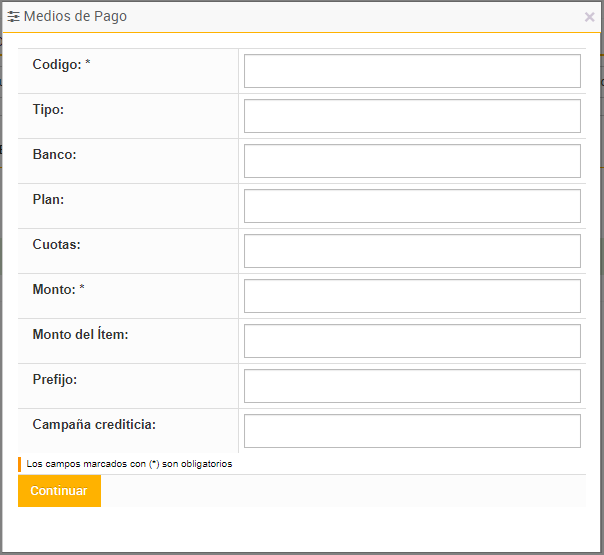604x555 pixels.
Task: Click the Cuotas label
Action: click(x=56, y=244)
